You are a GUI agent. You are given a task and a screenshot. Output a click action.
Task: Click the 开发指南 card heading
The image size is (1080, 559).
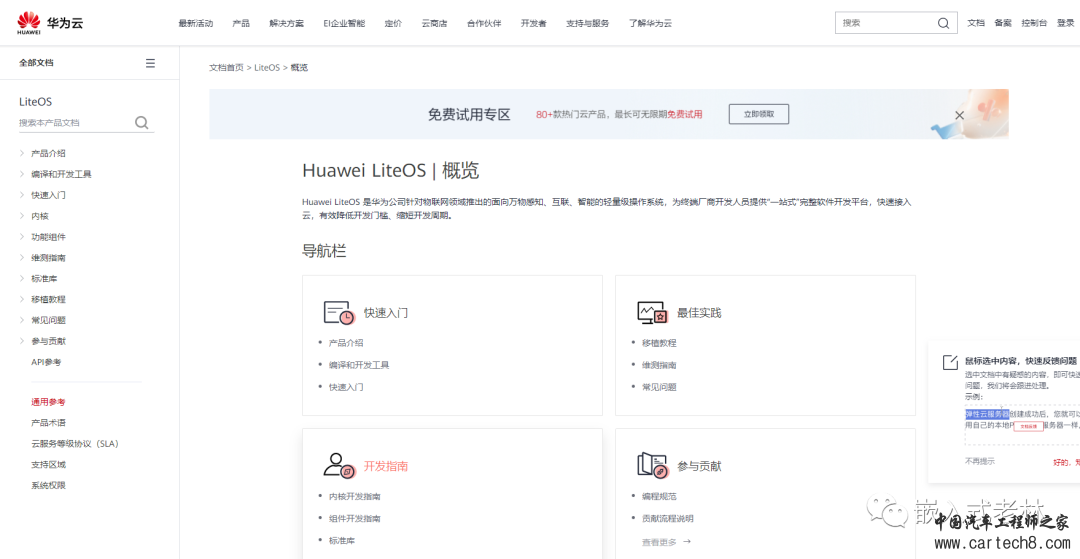(x=386, y=466)
